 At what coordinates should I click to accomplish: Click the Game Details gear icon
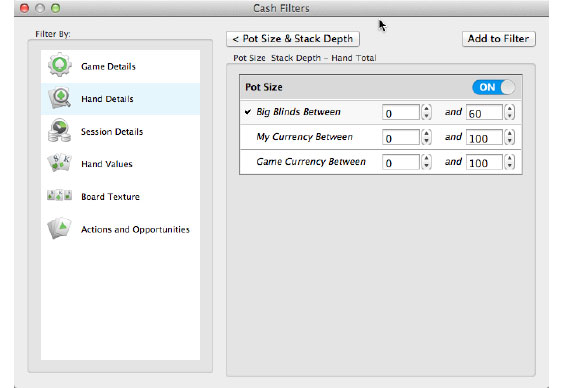59,65
